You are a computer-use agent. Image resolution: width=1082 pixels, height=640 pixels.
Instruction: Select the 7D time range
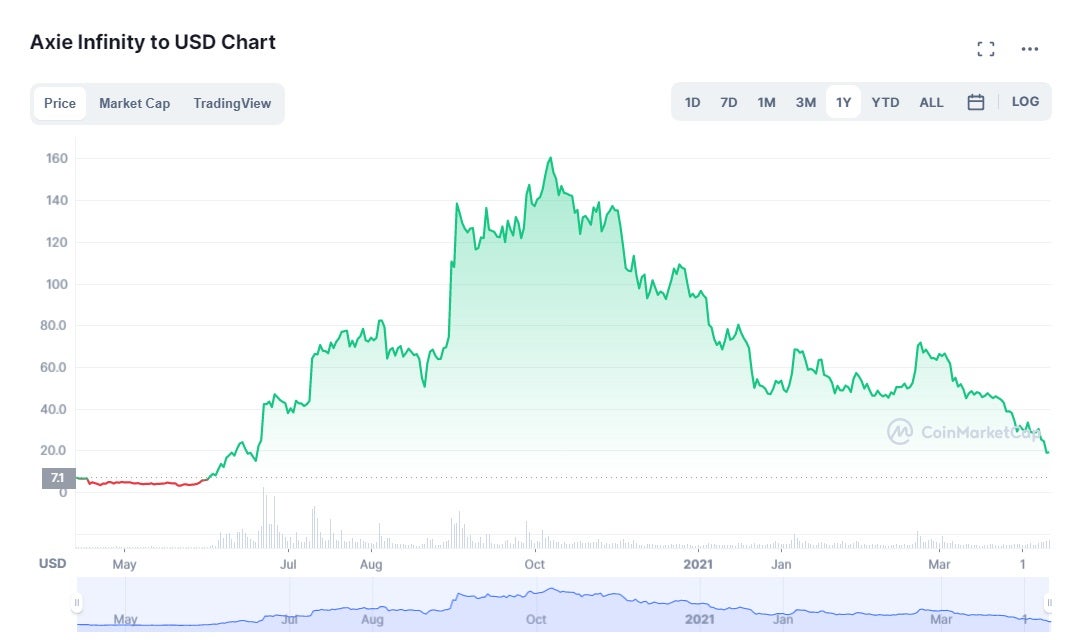click(729, 101)
